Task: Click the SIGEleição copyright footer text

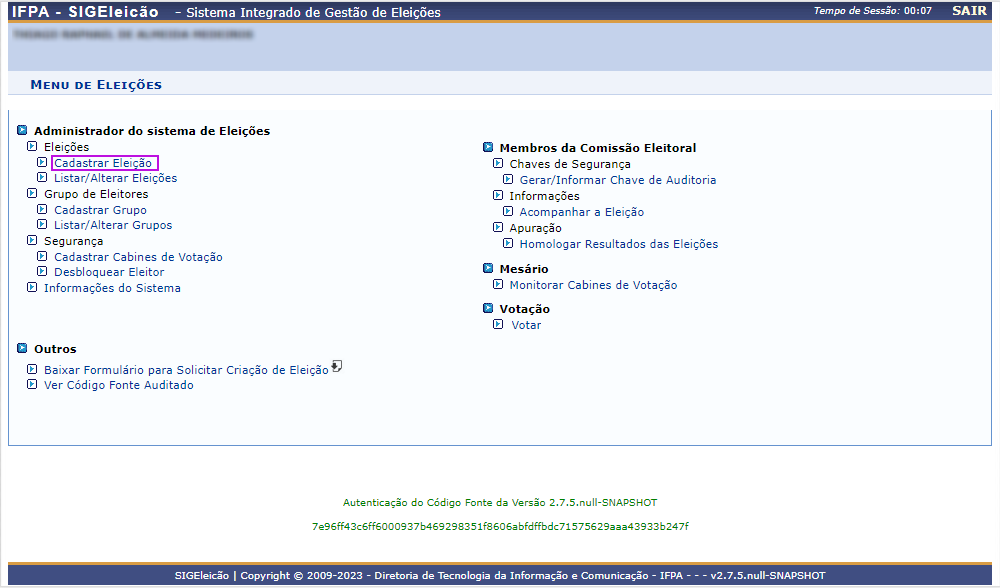Action: (x=500, y=575)
